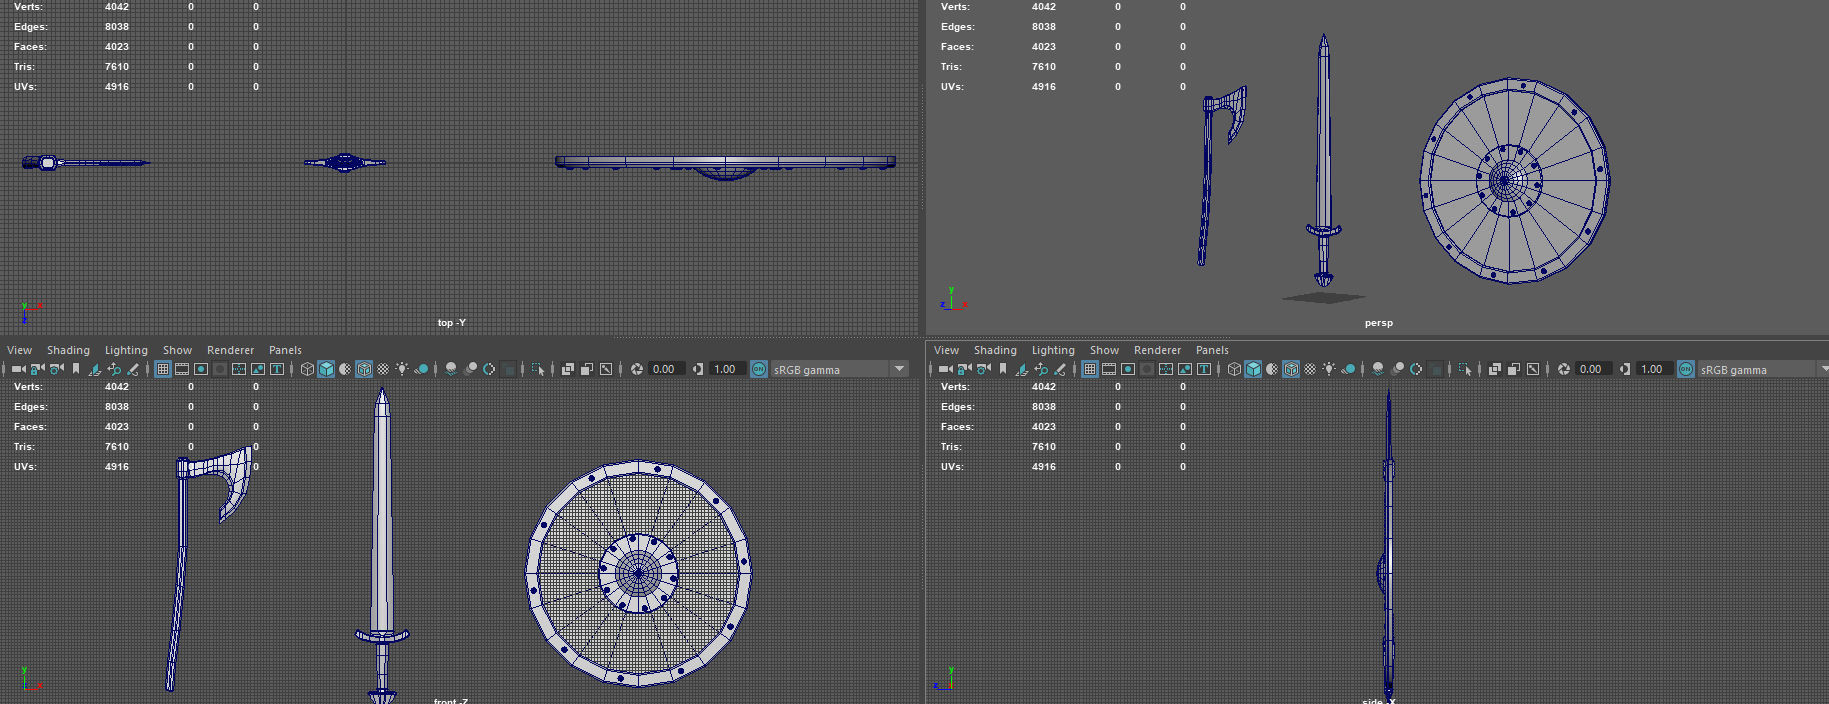Click Exposure aperture icon in front panel toolbar
Image resolution: width=1829 pixels, height=704 pixels.
click(636, 369)
